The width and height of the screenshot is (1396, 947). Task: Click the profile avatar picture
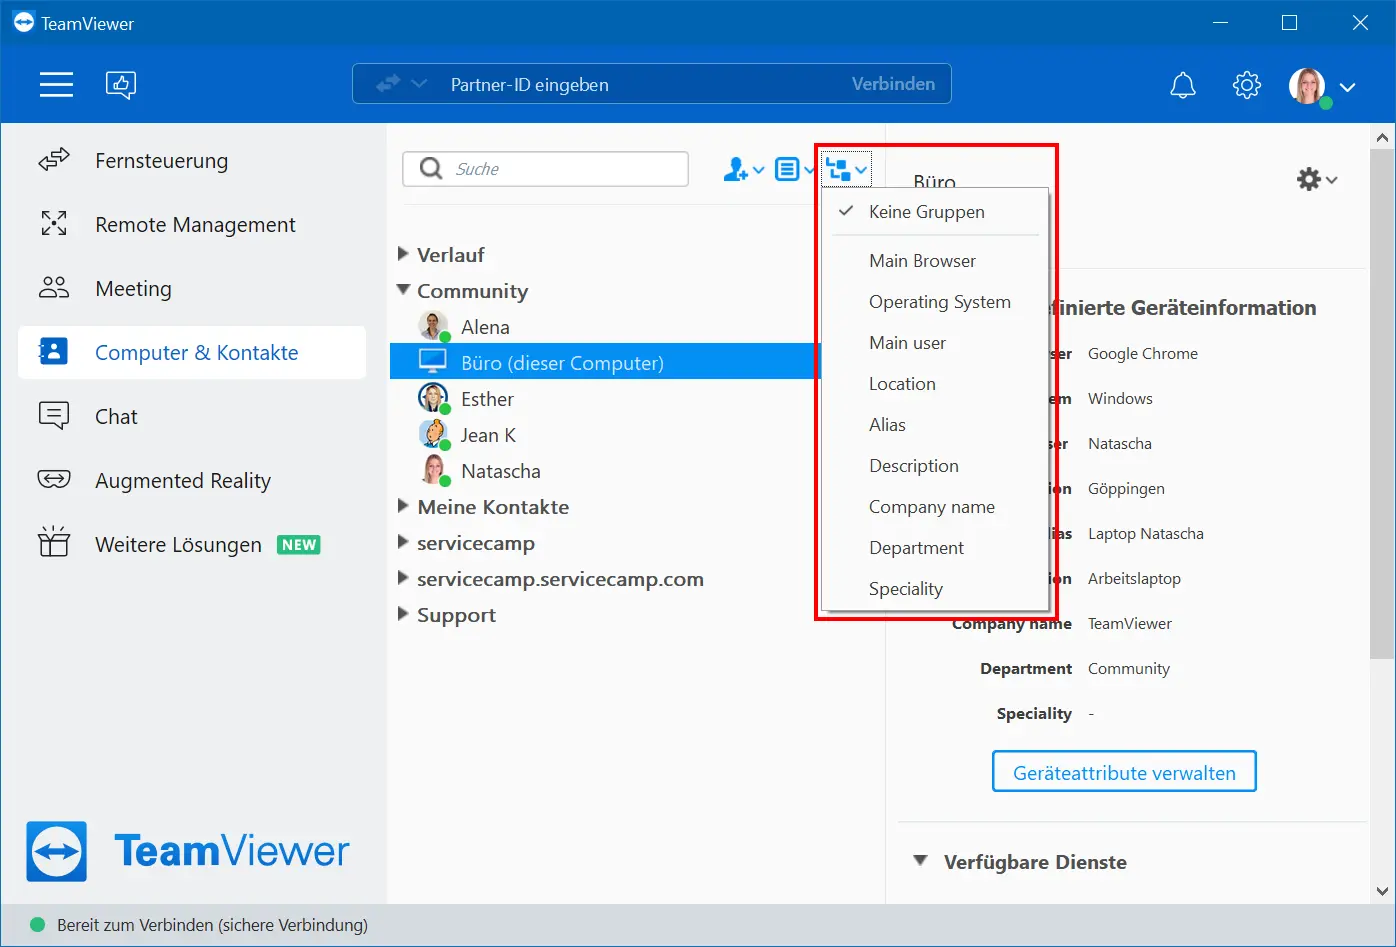tap(1307, 86)
